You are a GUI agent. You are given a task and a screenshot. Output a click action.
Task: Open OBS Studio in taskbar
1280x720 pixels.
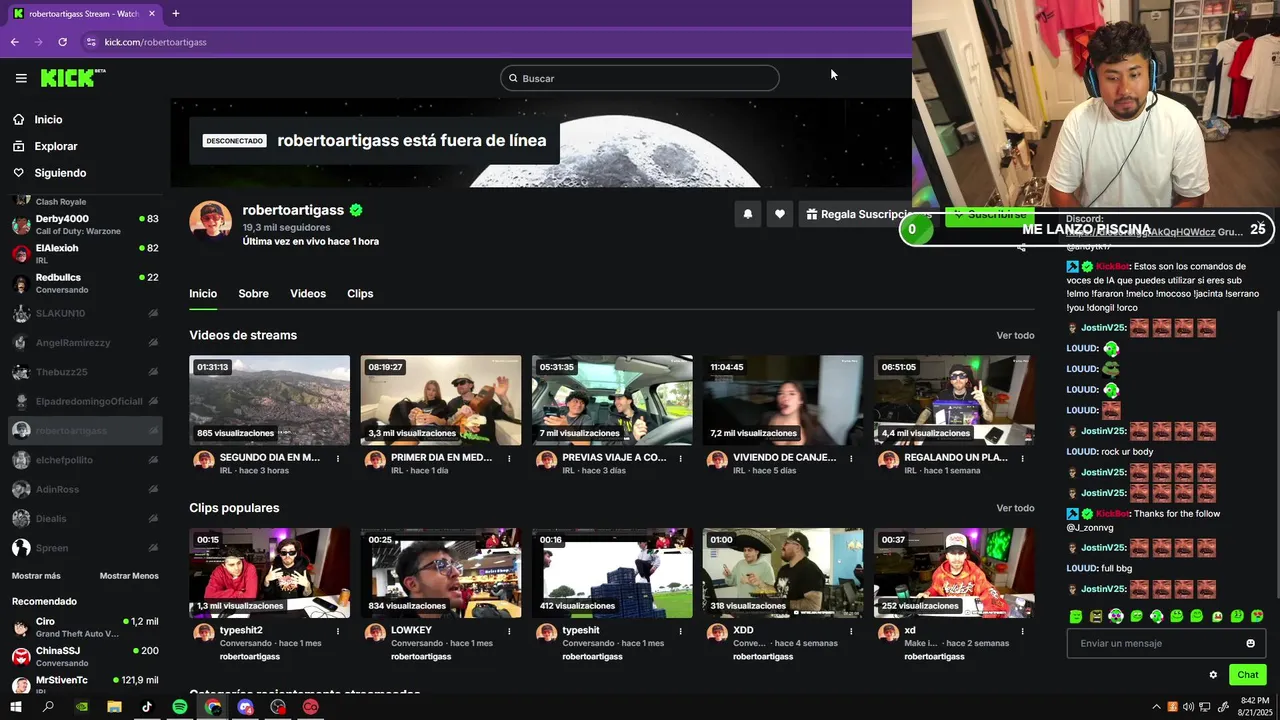pos(278,707)
